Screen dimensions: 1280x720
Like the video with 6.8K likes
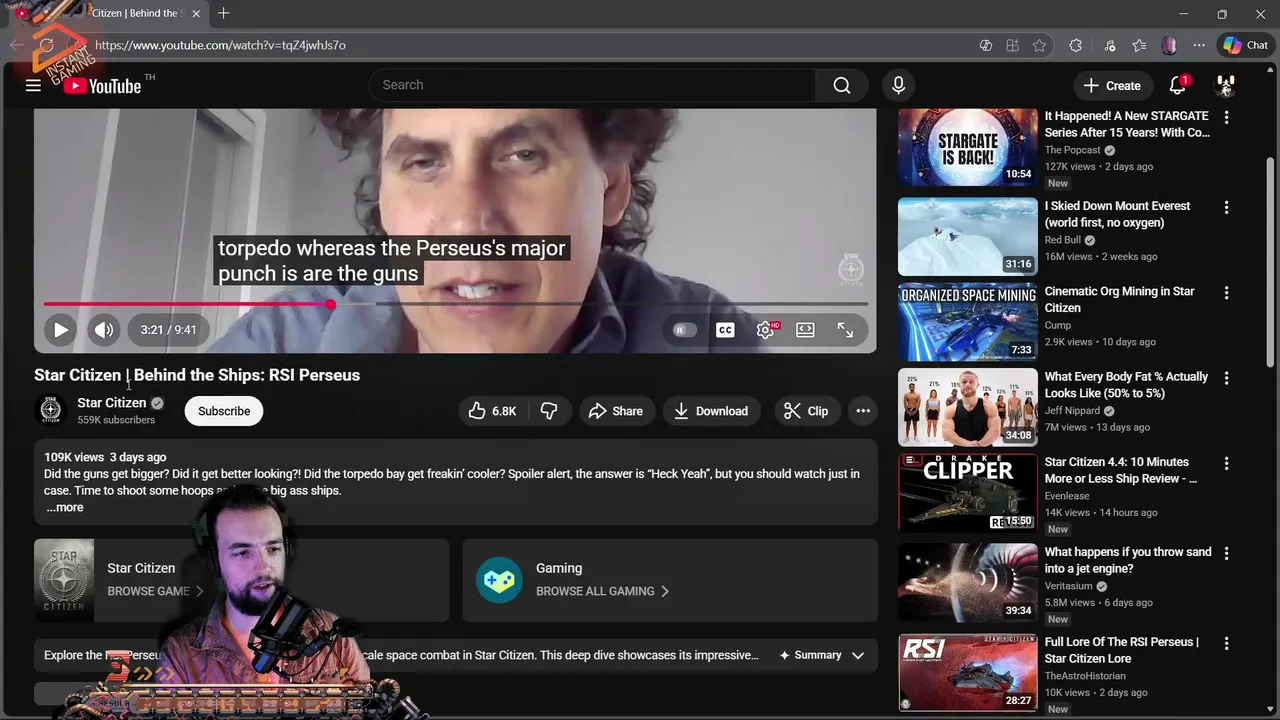(x=493, y=411)
